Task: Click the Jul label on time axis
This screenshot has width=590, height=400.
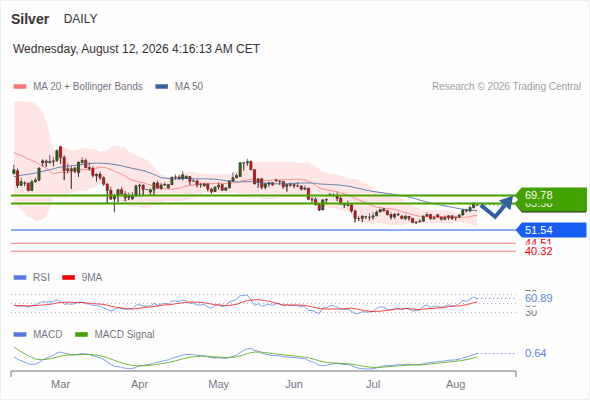Action: (x=373, y=384)
